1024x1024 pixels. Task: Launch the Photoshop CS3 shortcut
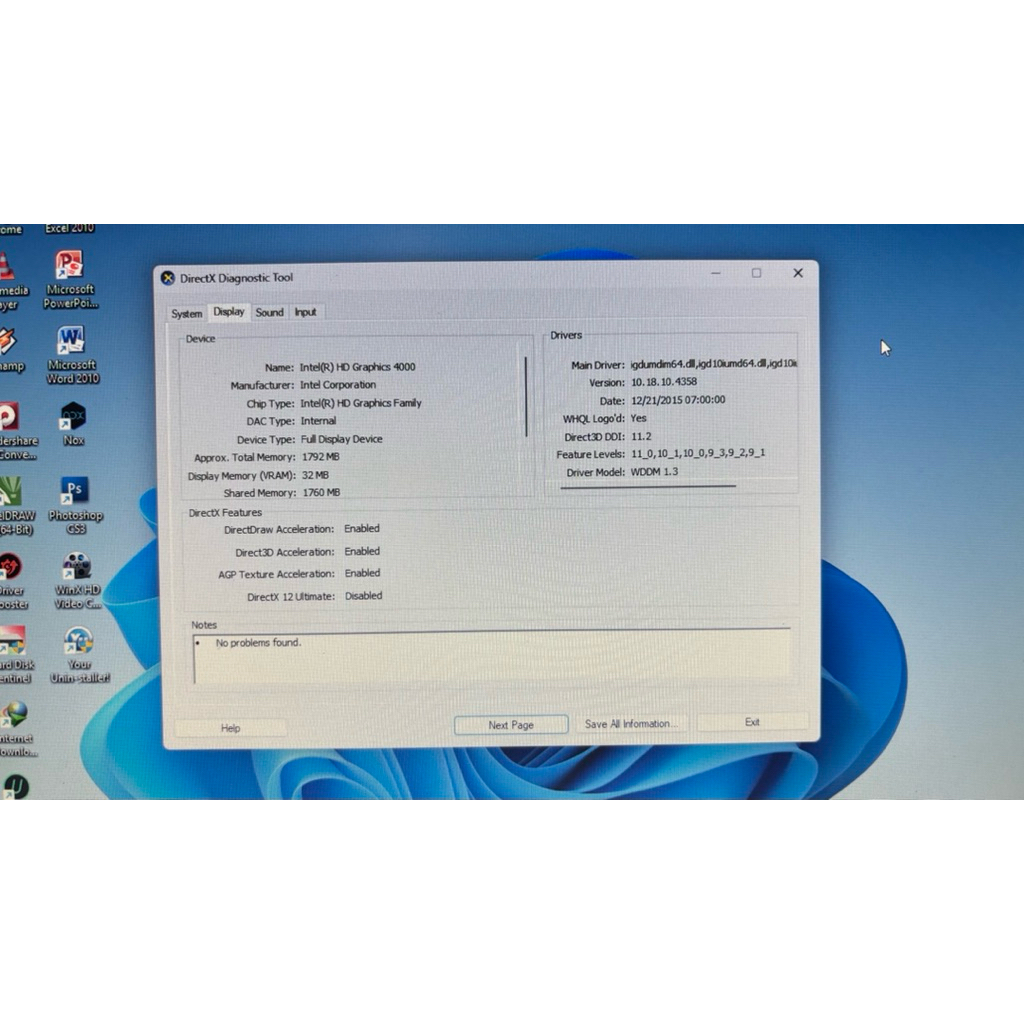pos(74,505)
